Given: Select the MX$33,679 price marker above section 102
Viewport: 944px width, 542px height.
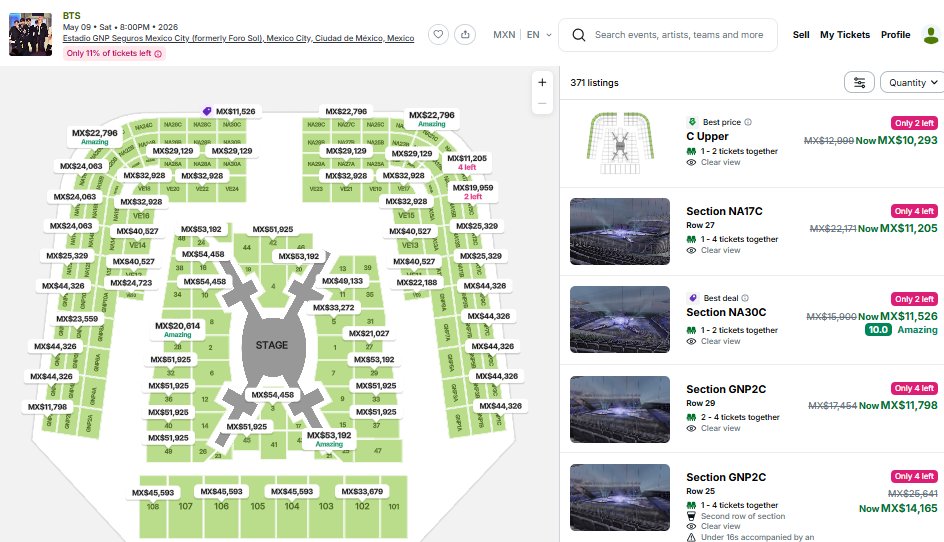Looking at the screenshot, I should [362, 491].
